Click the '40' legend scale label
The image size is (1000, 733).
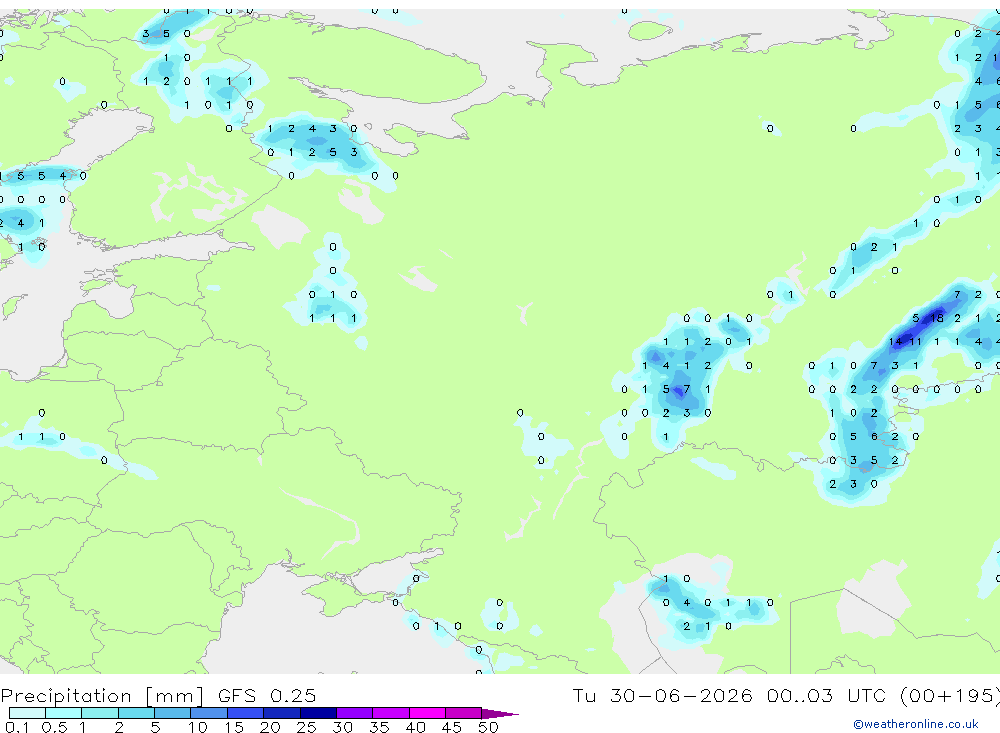(415, 727)
